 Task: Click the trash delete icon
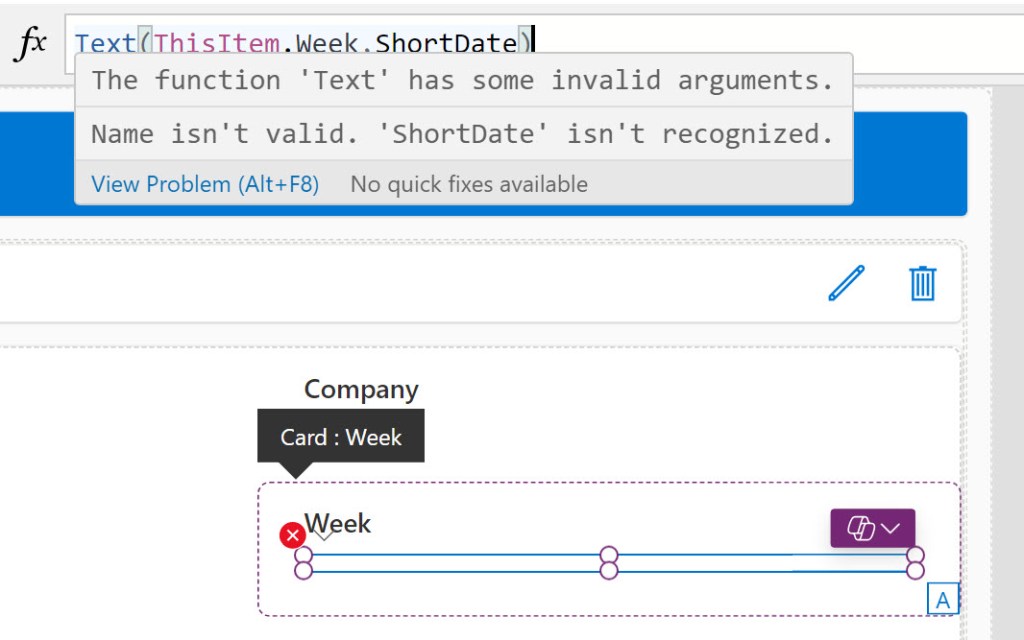(922, 283)
